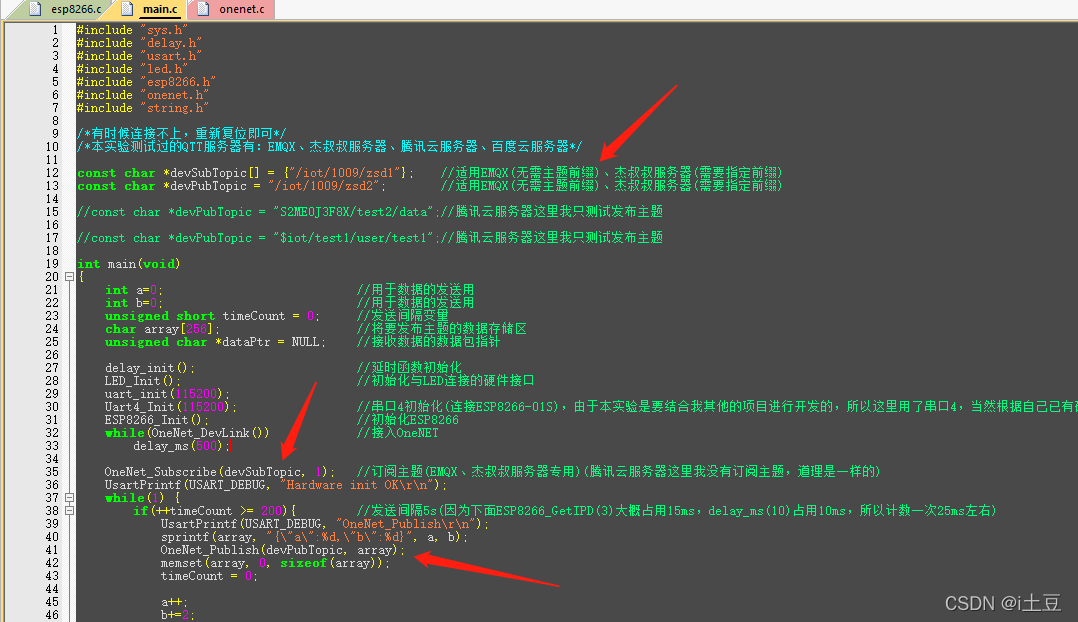Click the int a=0; declaration
The width and height of the screenshot is (1078, 622).
(x=134, y=290)
